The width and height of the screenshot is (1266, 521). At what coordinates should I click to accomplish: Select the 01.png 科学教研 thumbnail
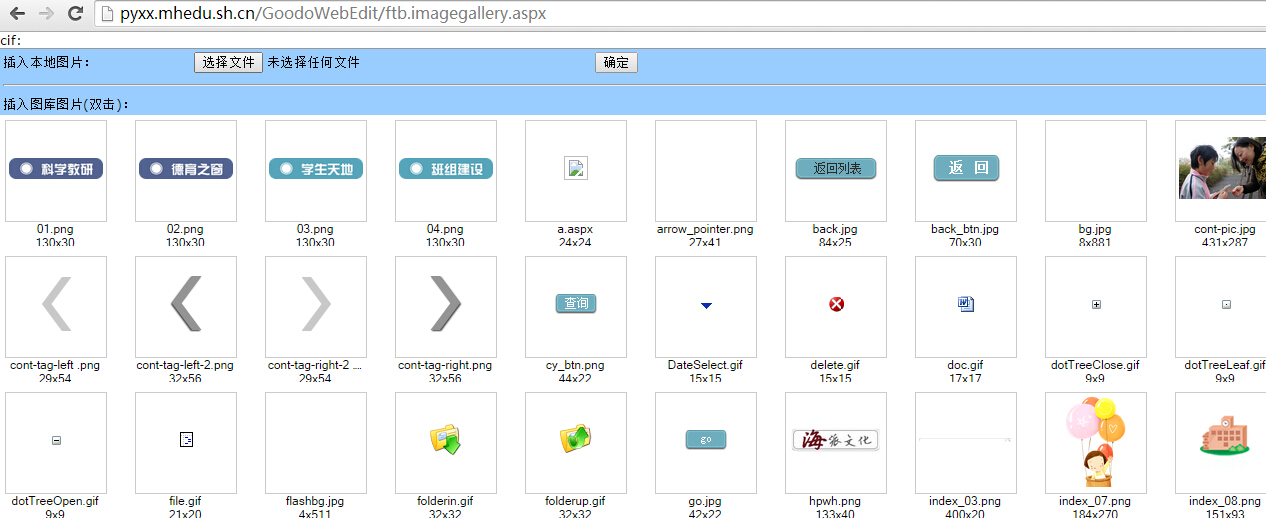(56, 169)
